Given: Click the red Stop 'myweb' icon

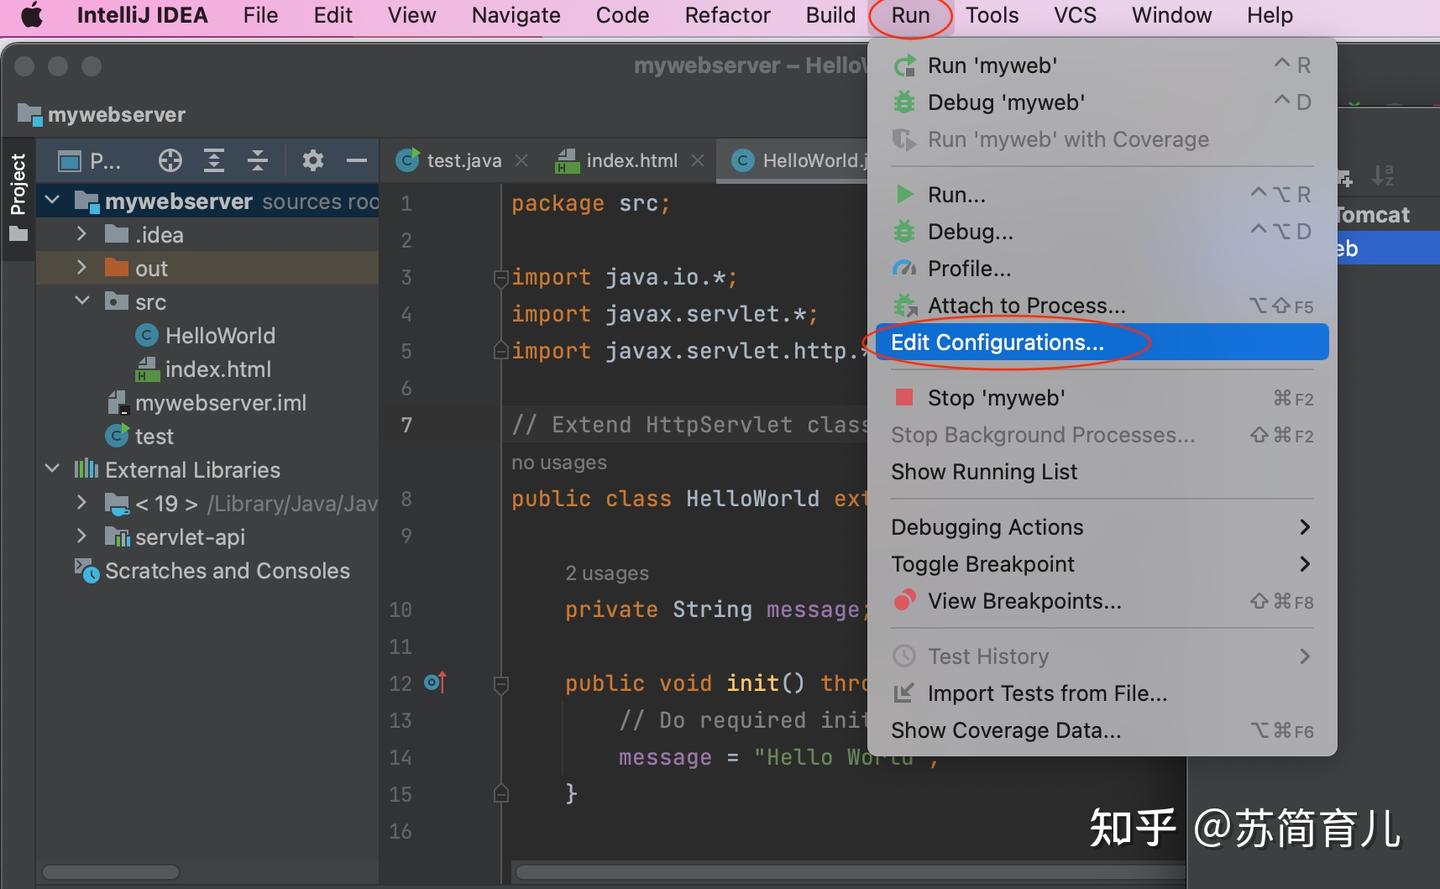Looking at the screenshot, I should coord(904,398).
